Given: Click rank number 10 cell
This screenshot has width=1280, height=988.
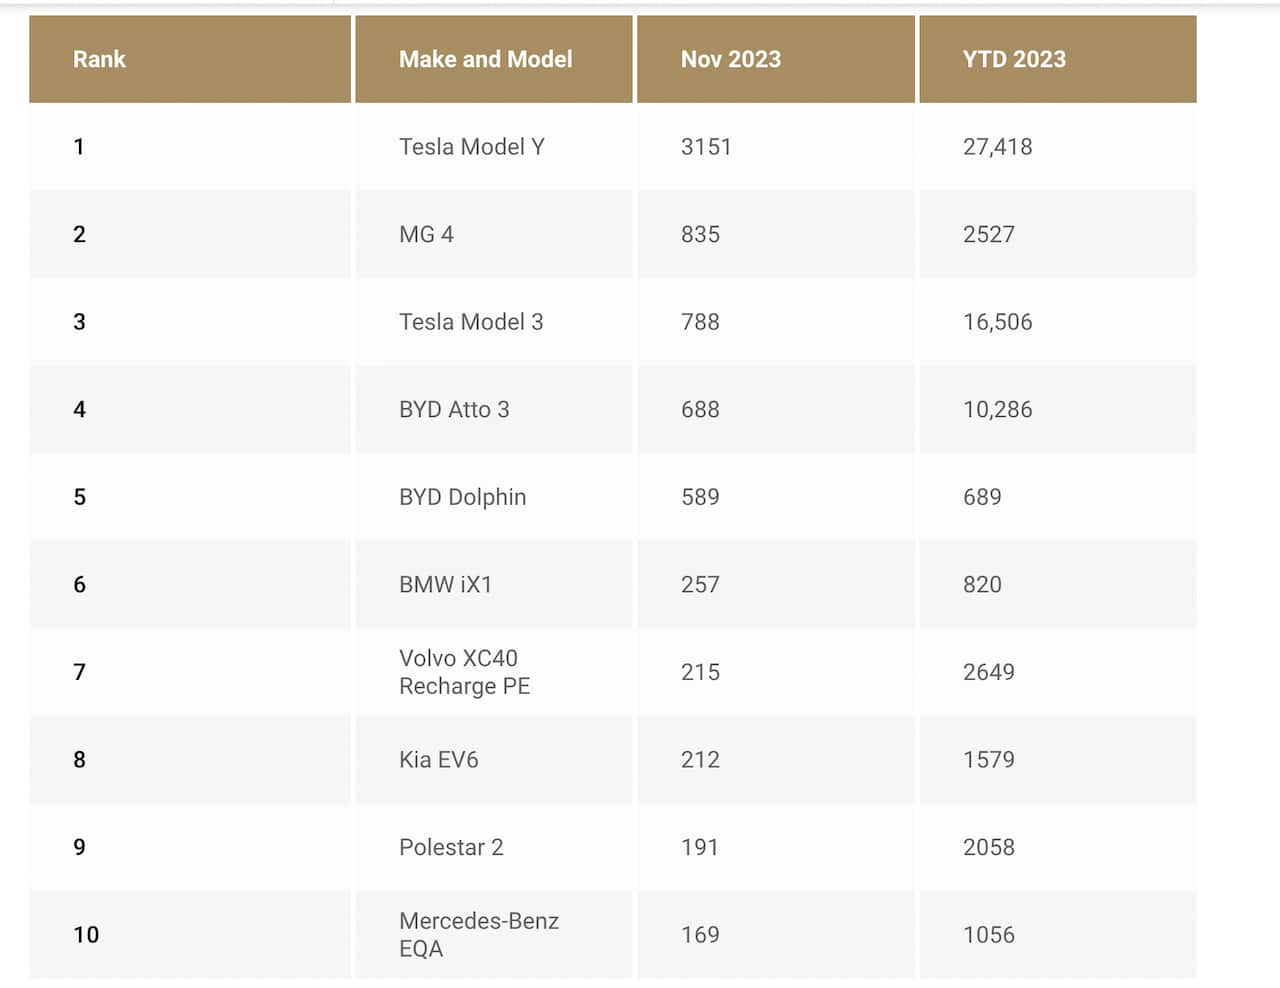Looking at the screenshot, I should [86, 934].
